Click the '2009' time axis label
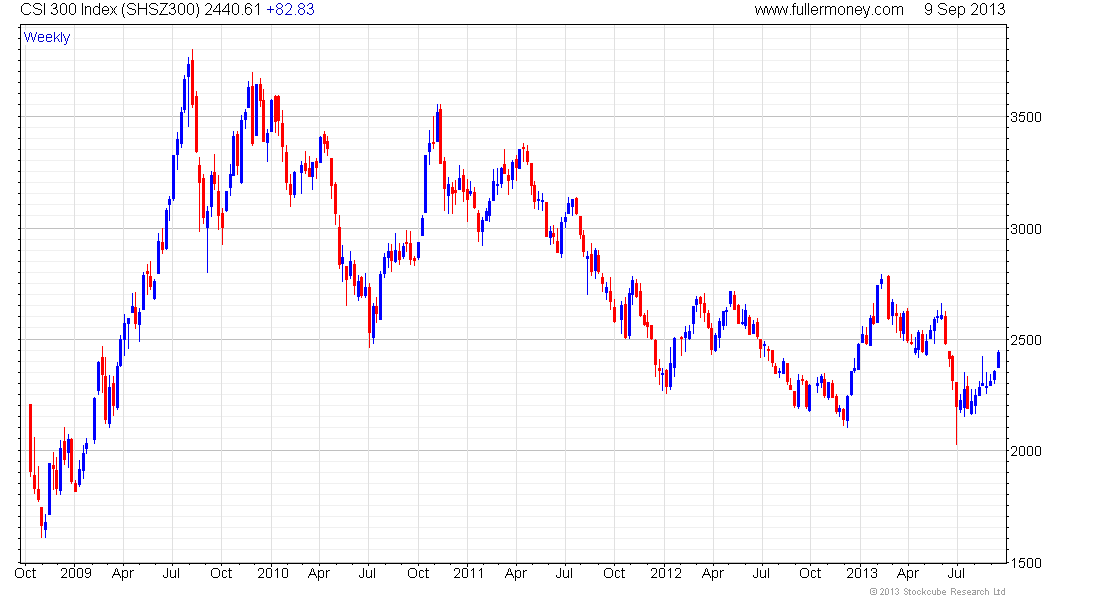 (76, 573)
